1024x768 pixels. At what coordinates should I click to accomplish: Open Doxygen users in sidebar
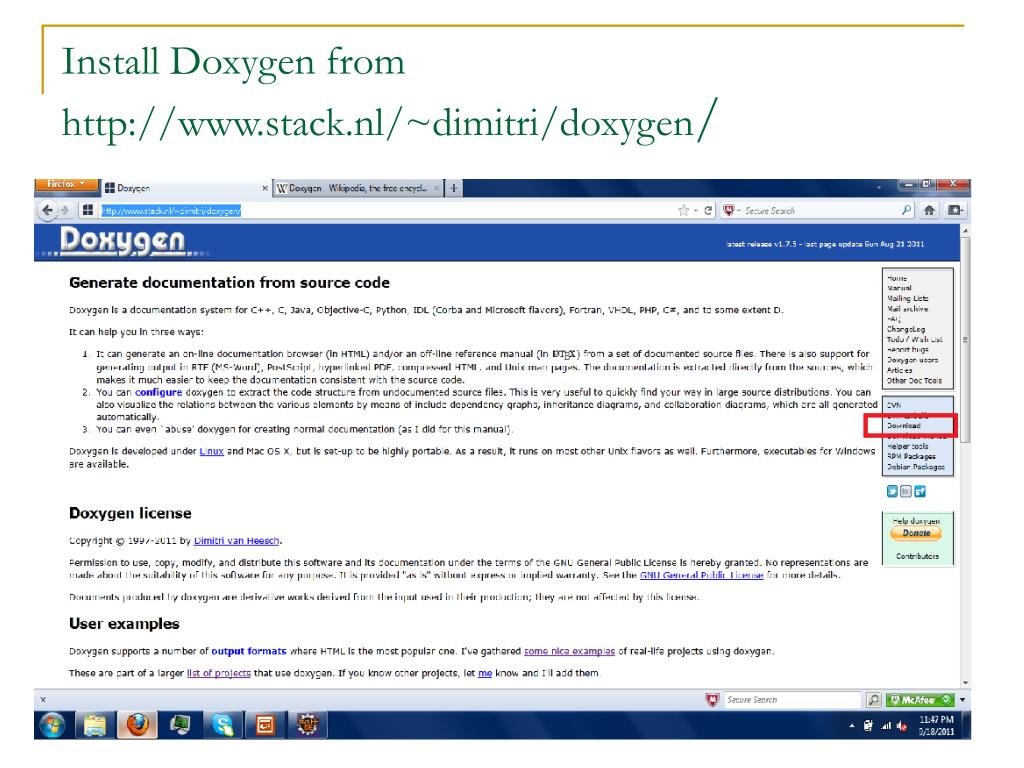pyautogui.click(x=912, y=360)
